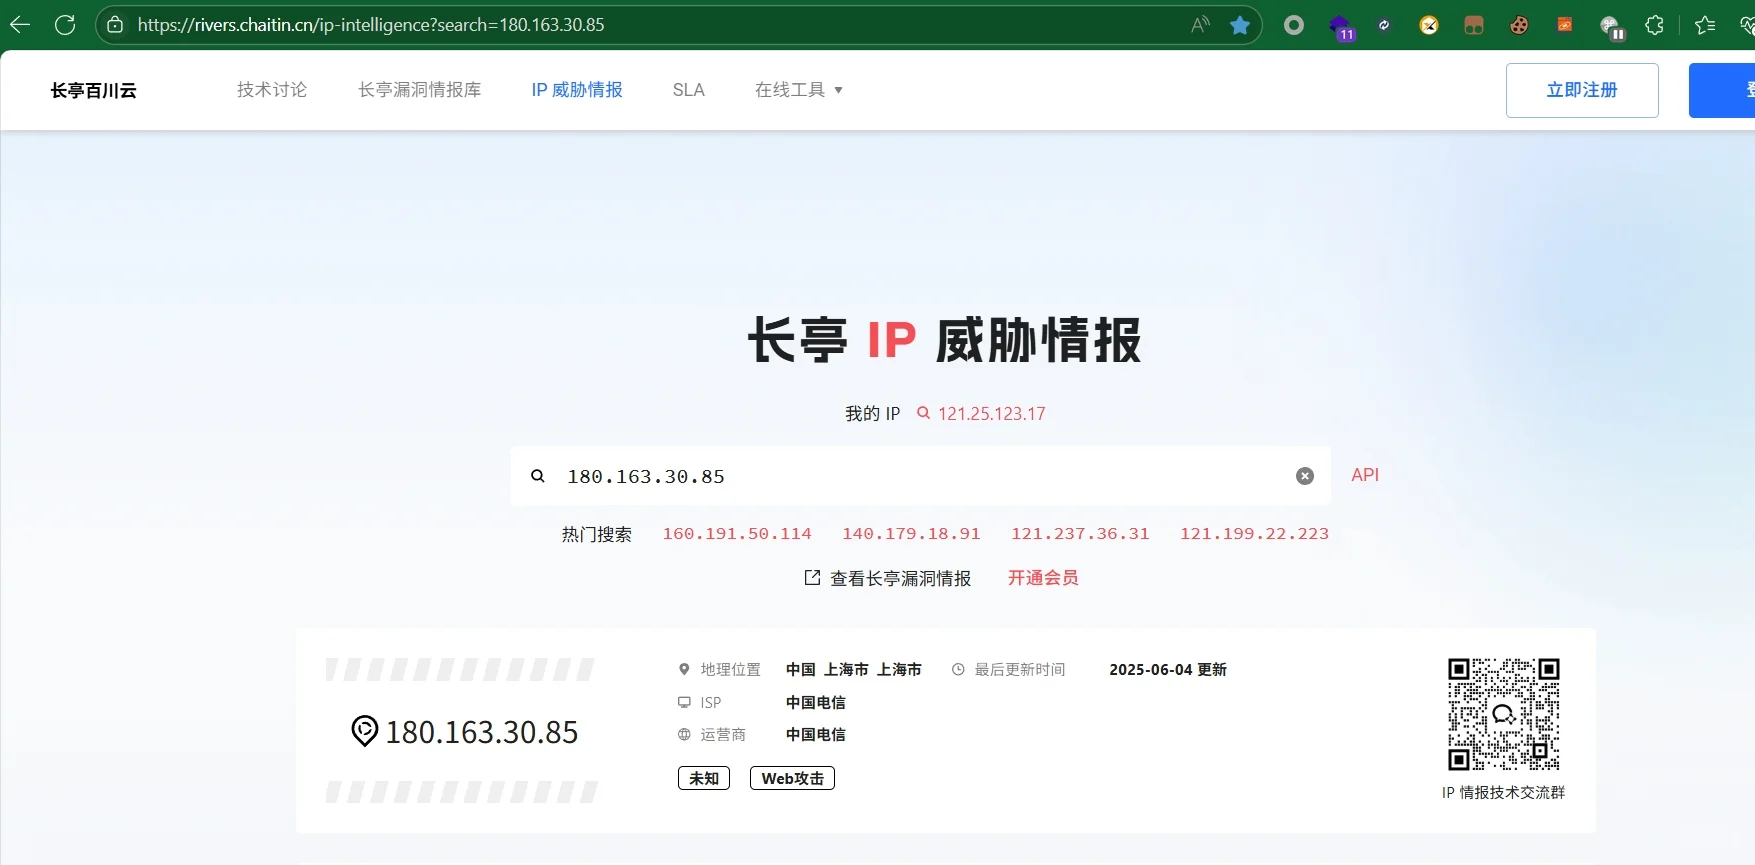Open the gray circle extension icon
Screen dimensions: 1755x865
(x=1294, y=25)
